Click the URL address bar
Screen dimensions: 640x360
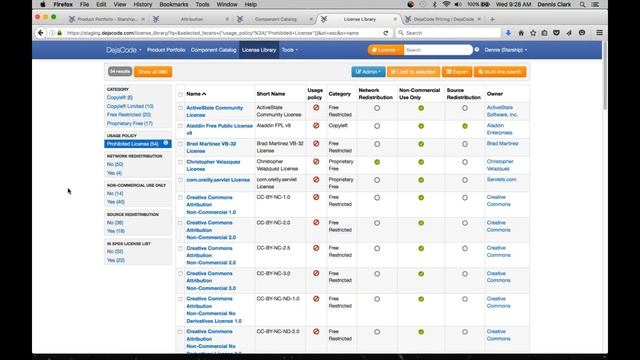click(x=222, y=33)
